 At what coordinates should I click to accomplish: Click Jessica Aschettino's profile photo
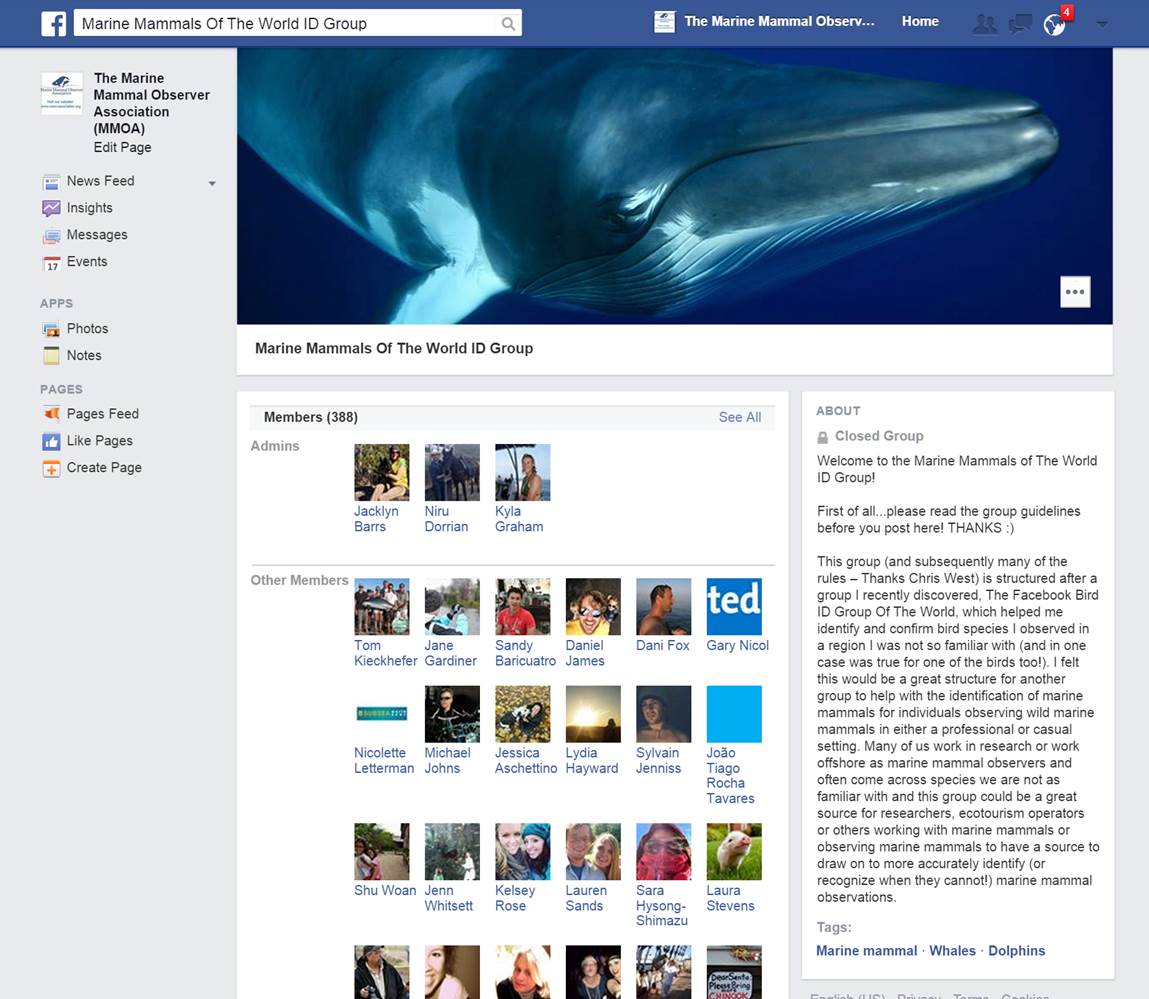[522, 714]
